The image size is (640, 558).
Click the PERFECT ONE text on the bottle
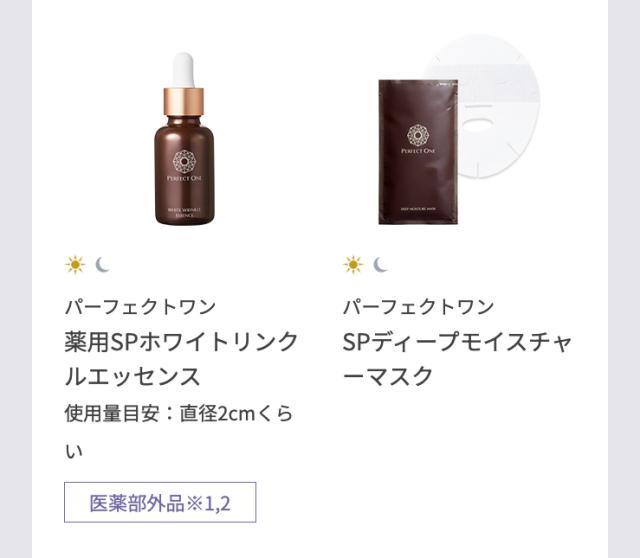point(184,178)
